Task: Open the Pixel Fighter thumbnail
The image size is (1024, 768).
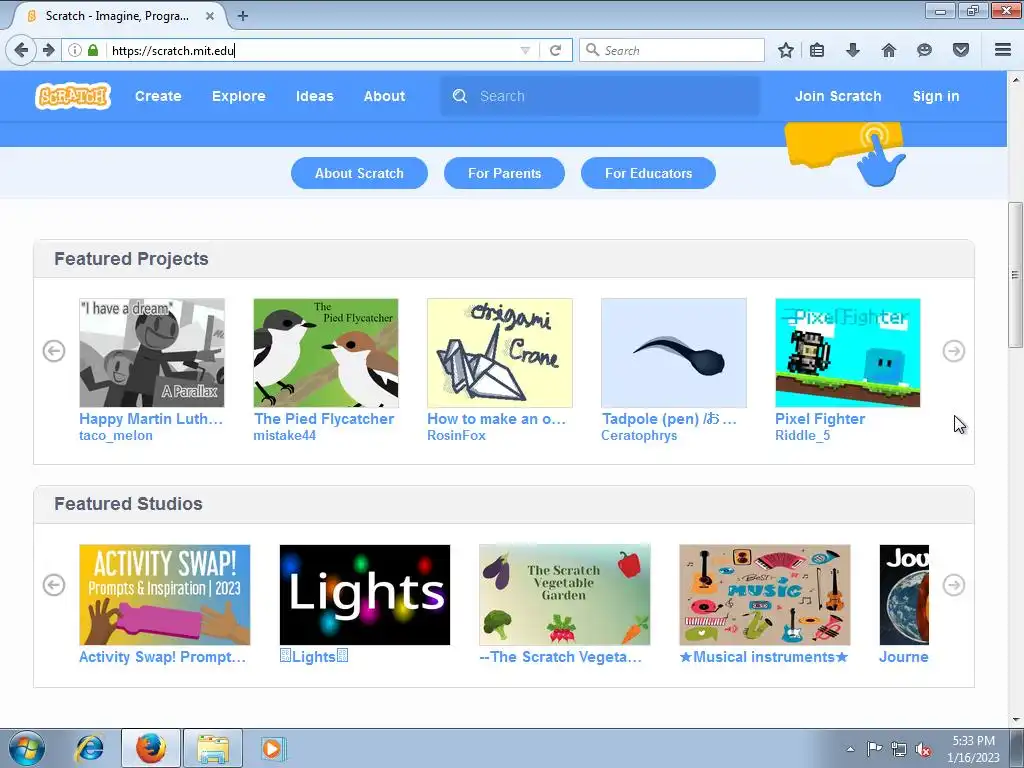Action: [x=848, y=353]
